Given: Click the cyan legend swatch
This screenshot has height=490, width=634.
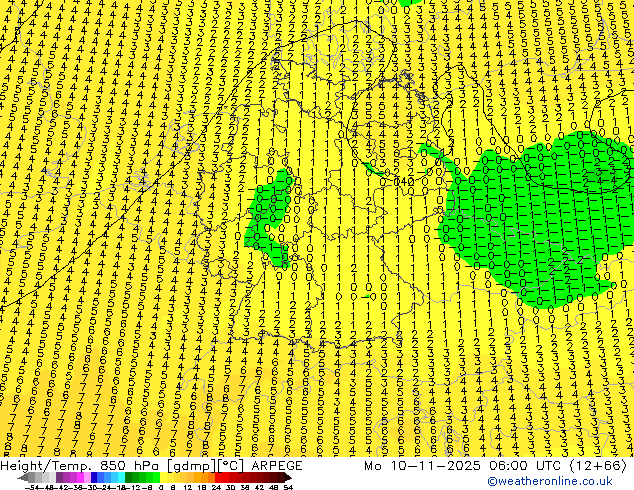Looking at the screenshot, I should 121,478.
